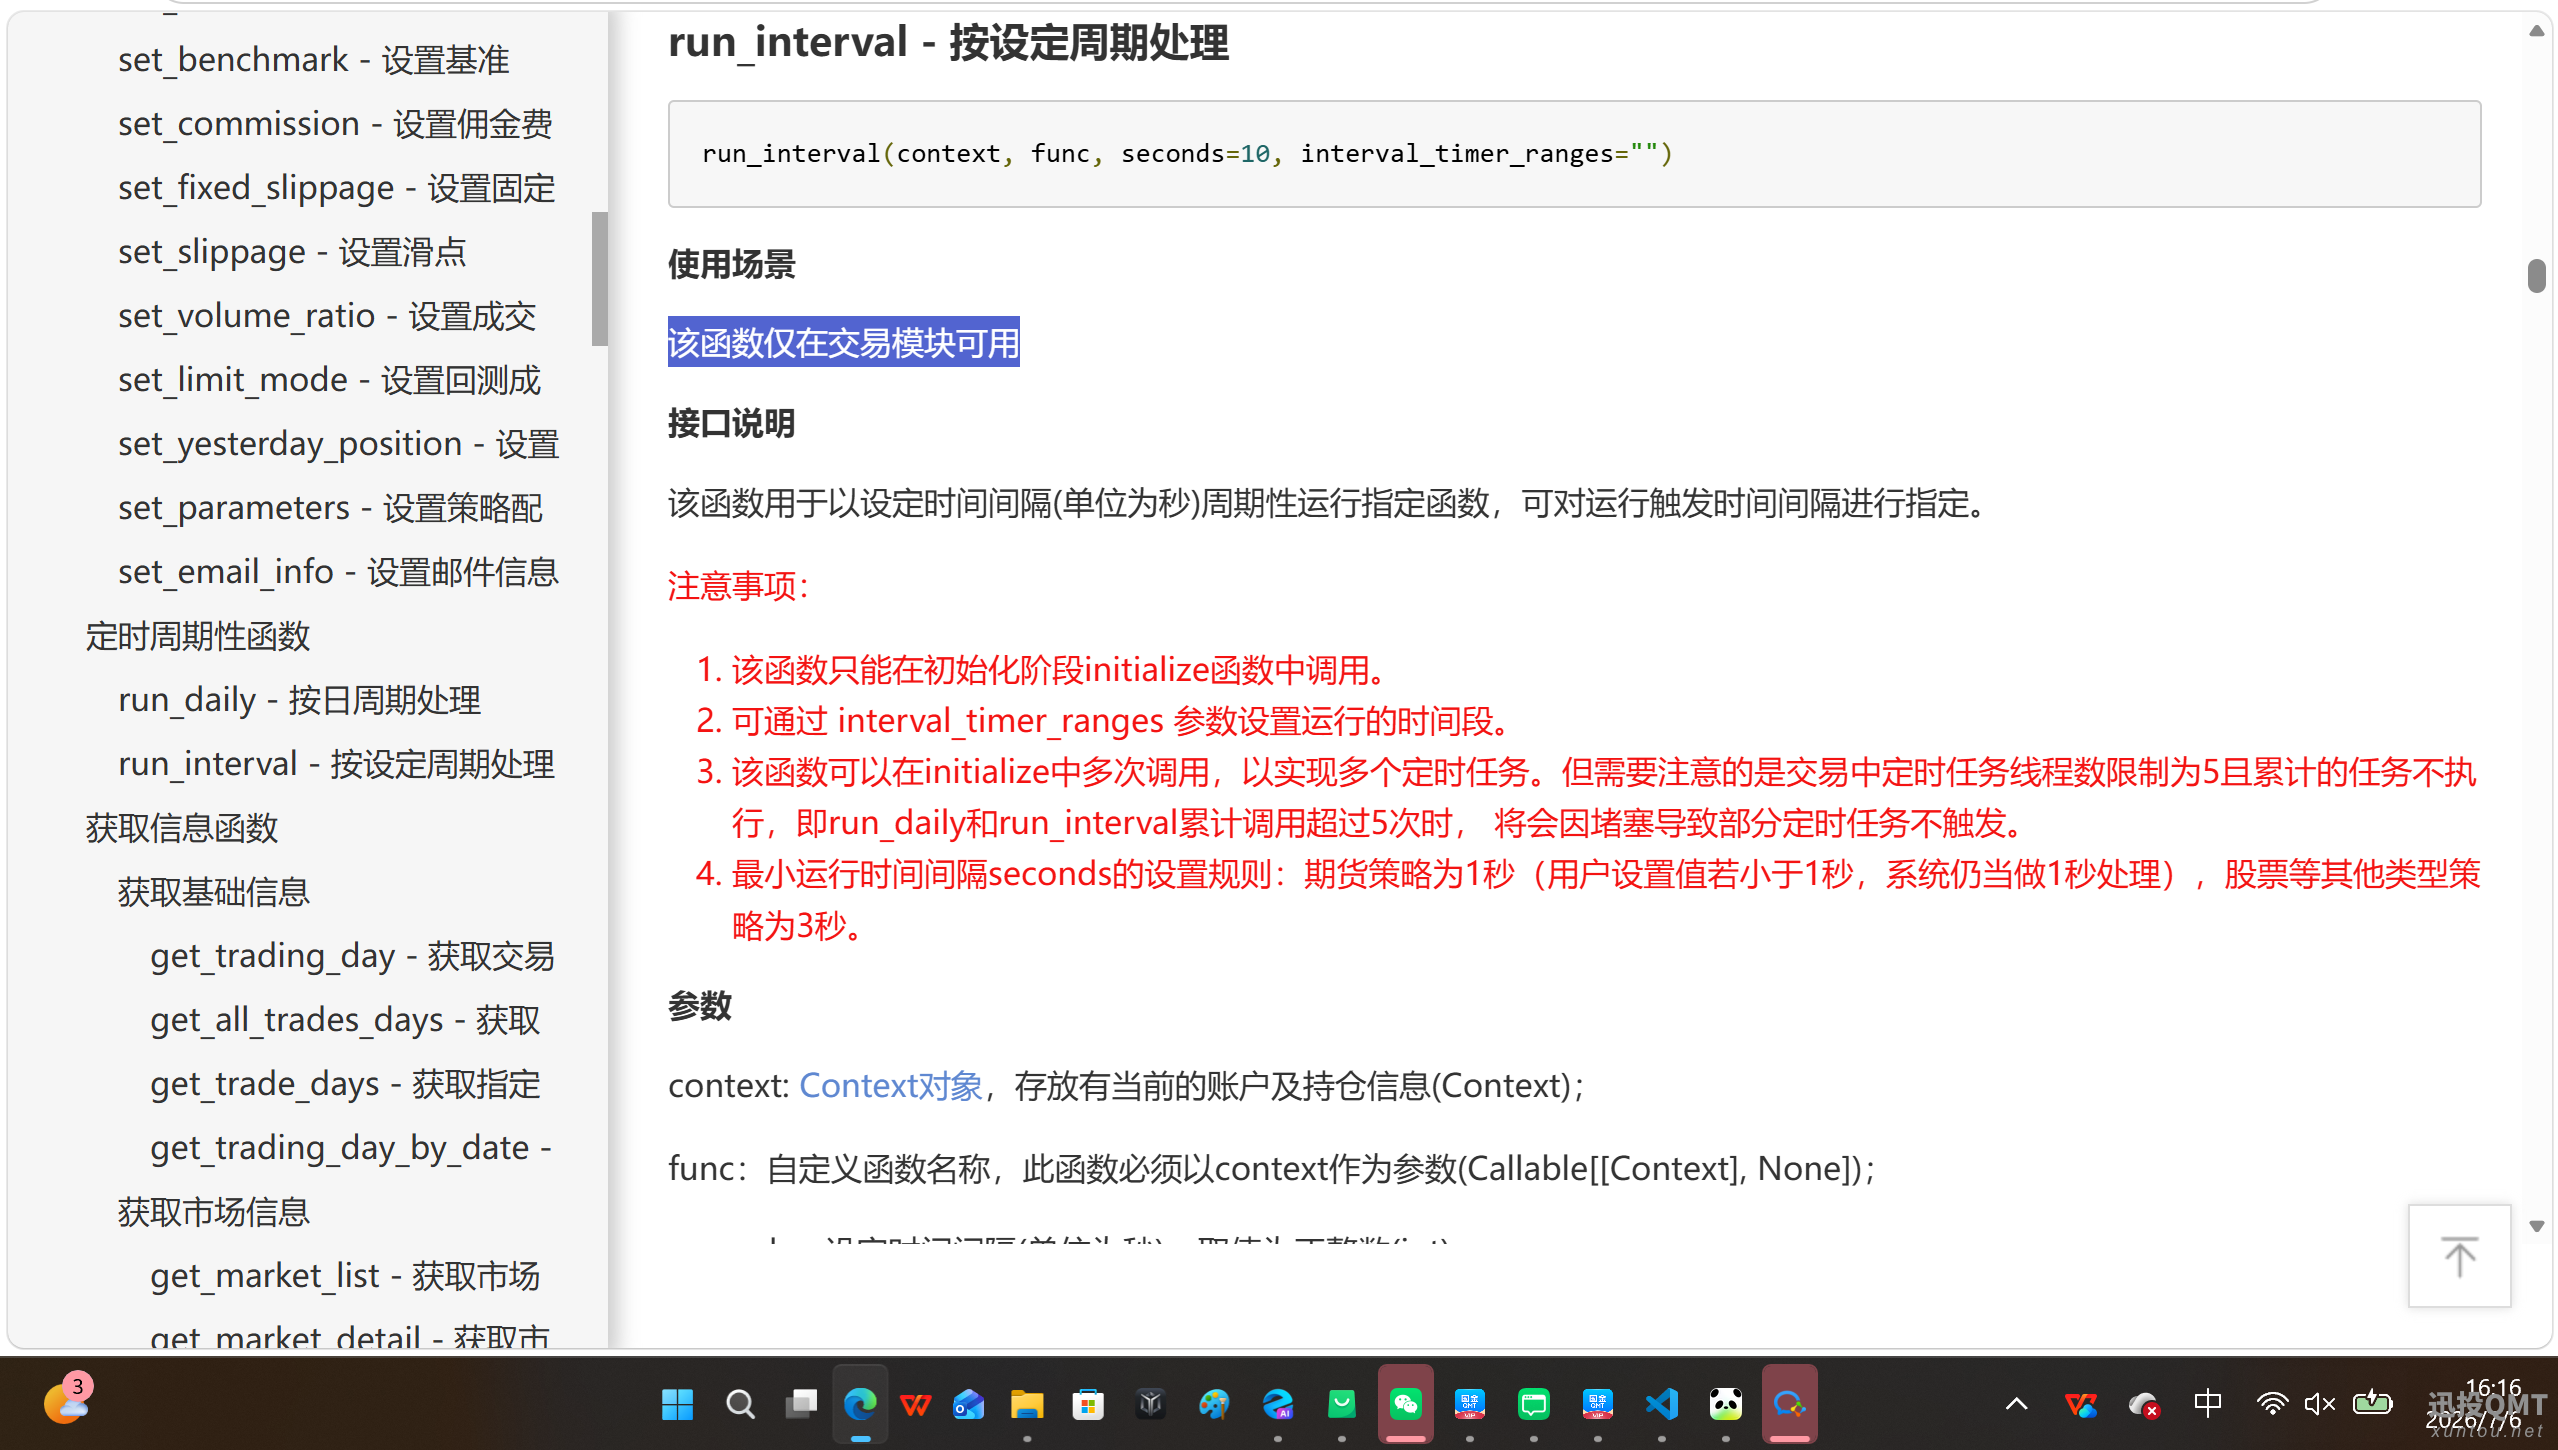This screenshot has height=1450, width=2558.
Task: Select the 获取基础信息 subsection in the sidebar
Action: click(214, 892)
